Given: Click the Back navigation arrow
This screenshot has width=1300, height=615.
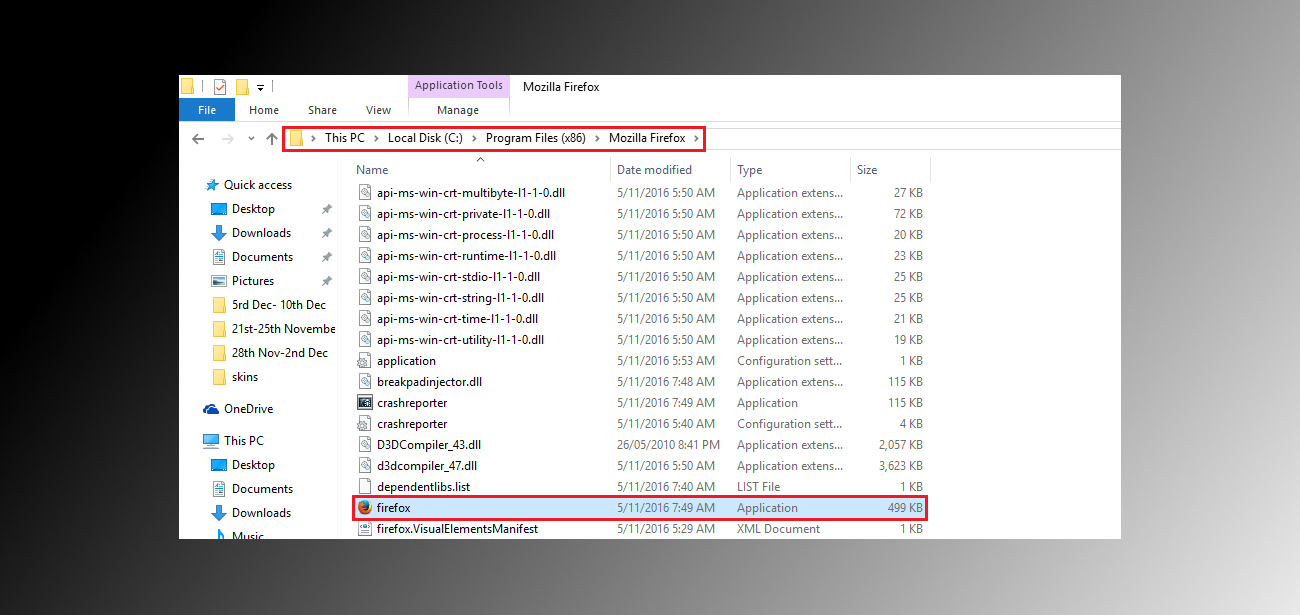Looking at the screenshot, I should coord(198,138).
